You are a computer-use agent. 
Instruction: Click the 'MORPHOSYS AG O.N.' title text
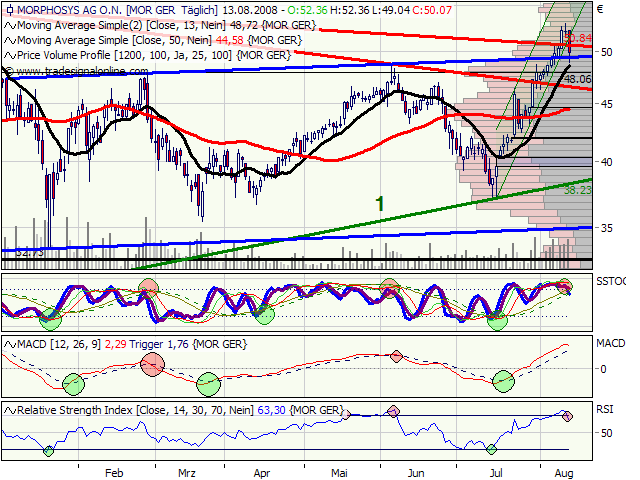tap(69, 10)
